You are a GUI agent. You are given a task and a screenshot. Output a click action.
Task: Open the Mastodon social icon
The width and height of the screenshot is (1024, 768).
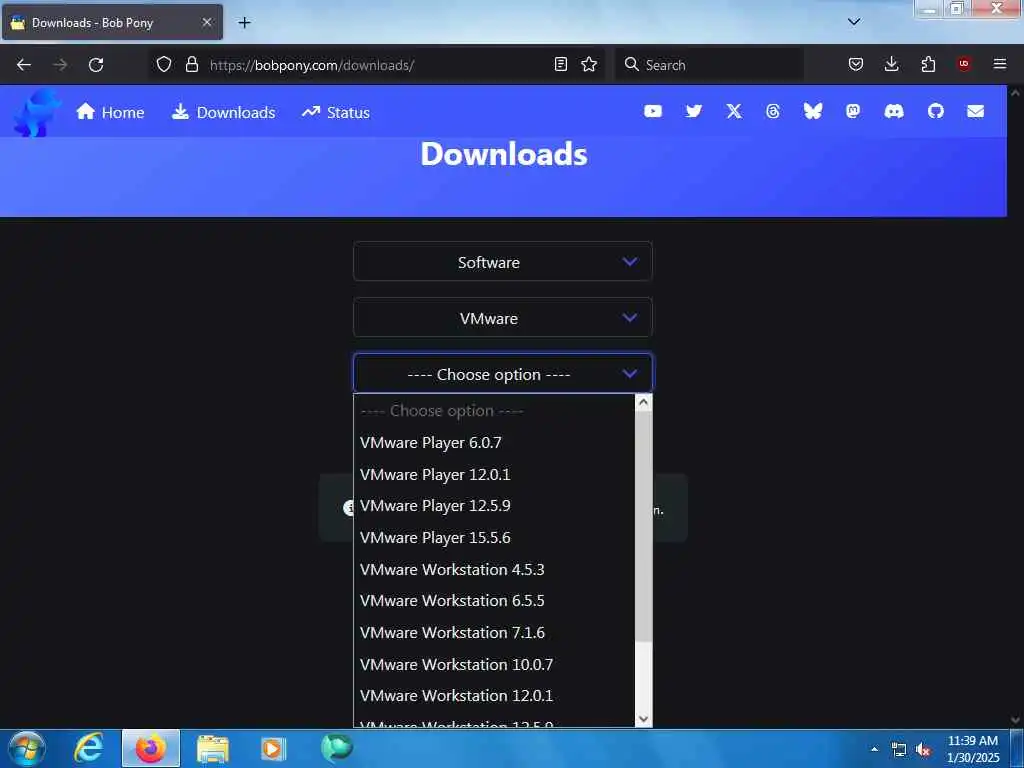pos(853,112)
